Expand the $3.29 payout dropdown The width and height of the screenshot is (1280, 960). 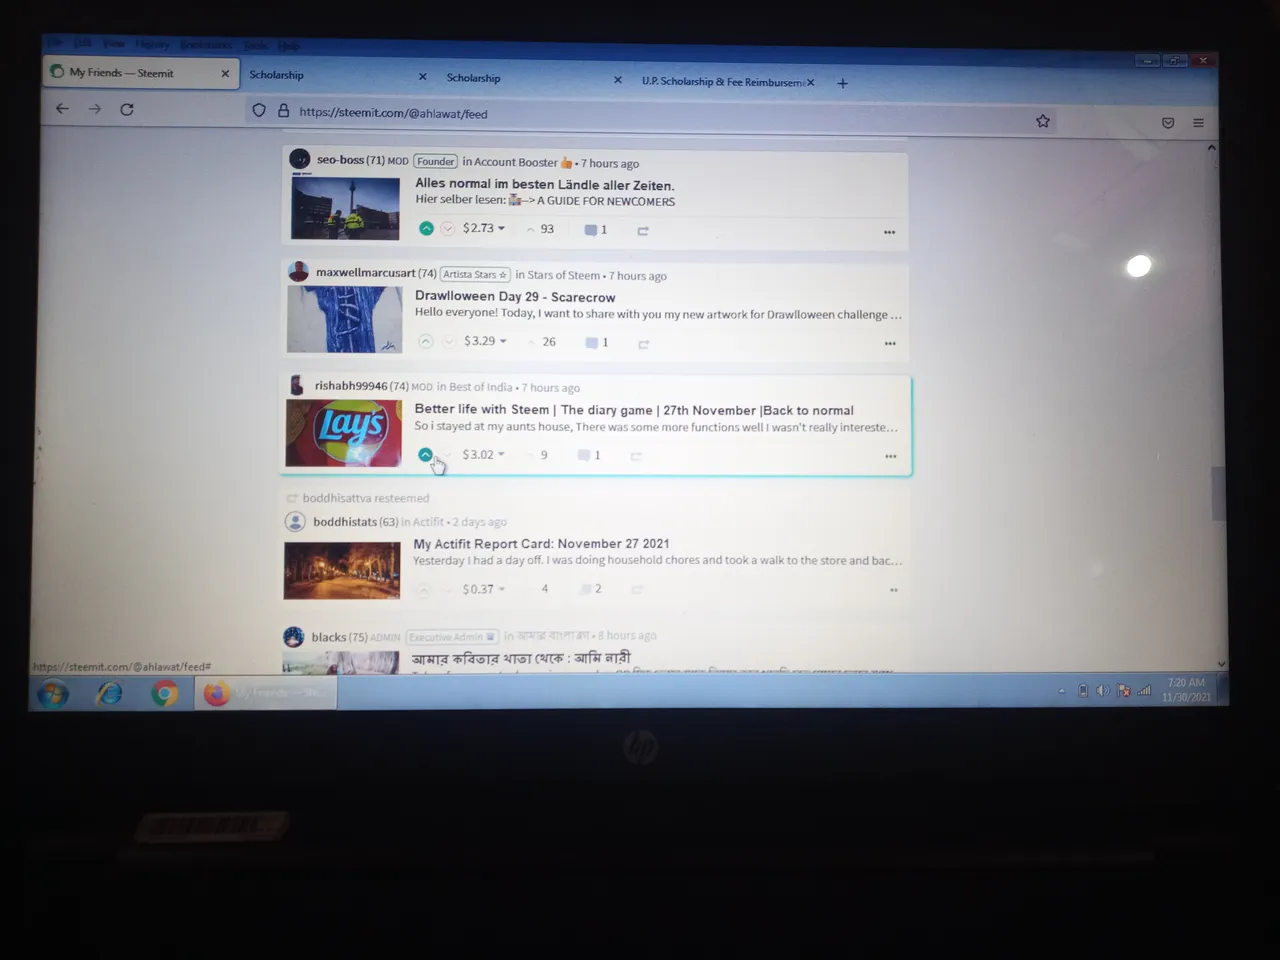tap(485, 341)
